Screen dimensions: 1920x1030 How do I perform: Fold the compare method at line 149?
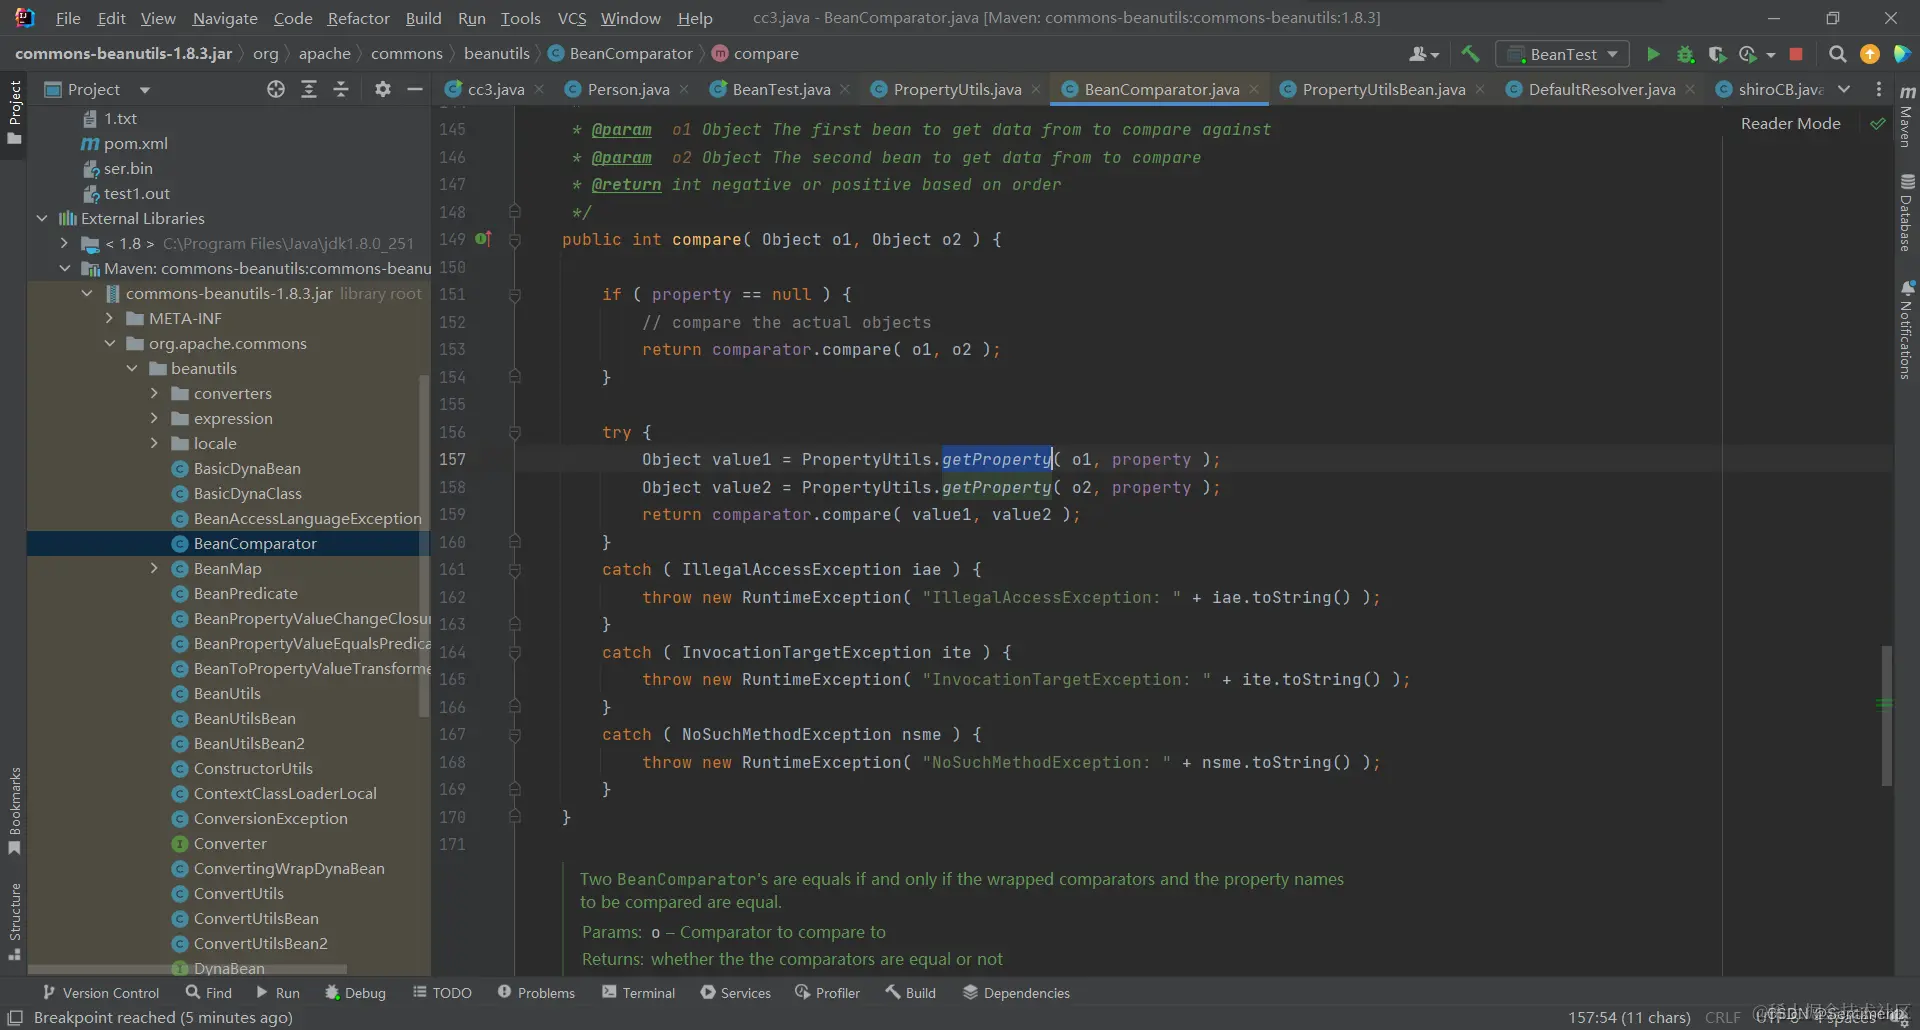pos(514,240)
